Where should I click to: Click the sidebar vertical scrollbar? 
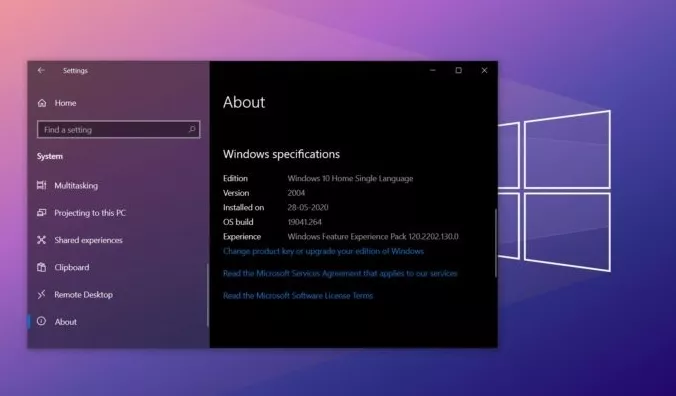207,295
